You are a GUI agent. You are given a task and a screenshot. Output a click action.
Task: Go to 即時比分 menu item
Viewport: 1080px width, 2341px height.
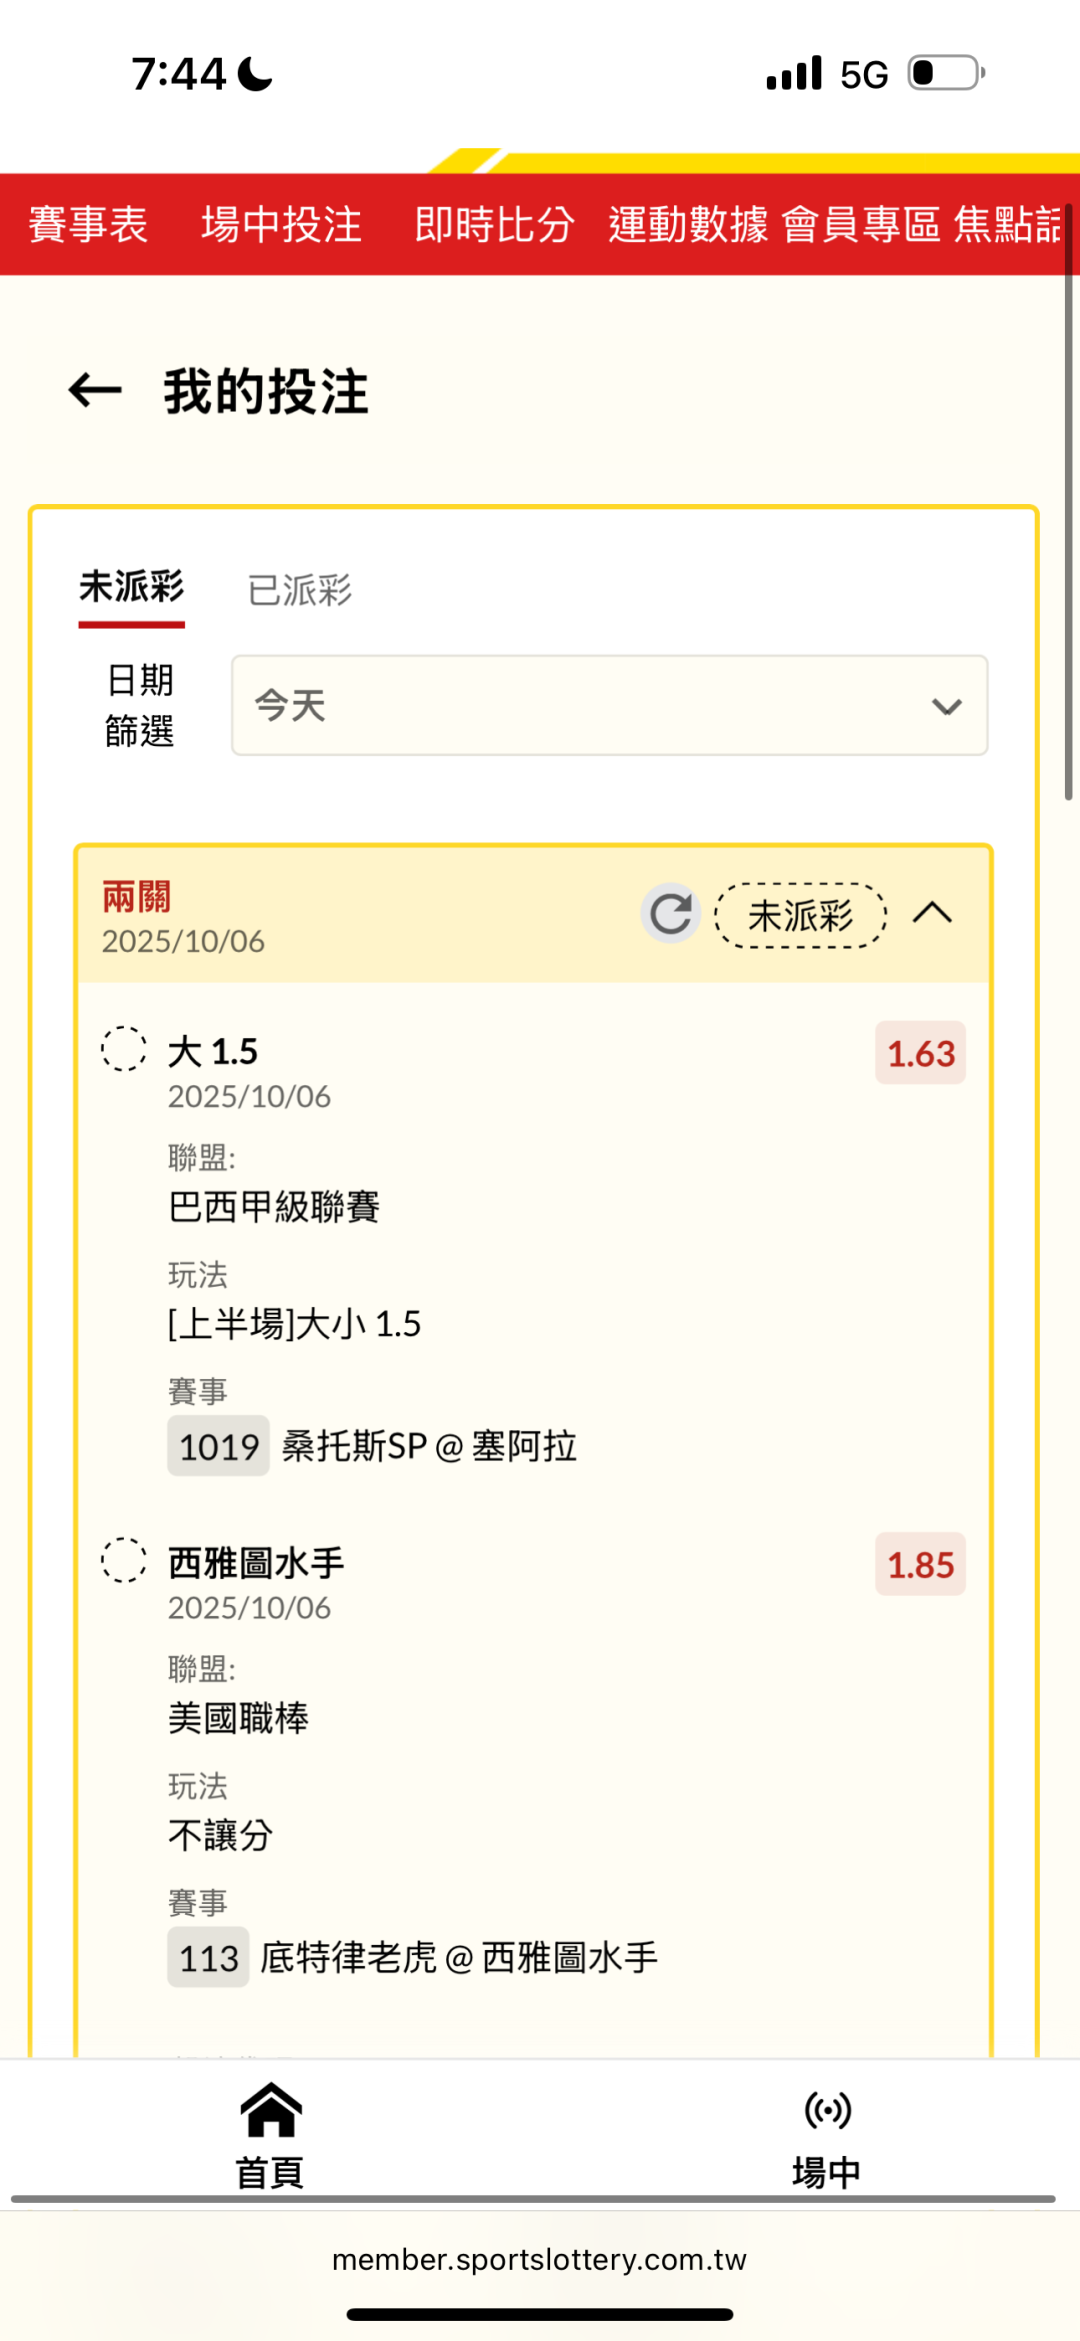click(494, 224)
